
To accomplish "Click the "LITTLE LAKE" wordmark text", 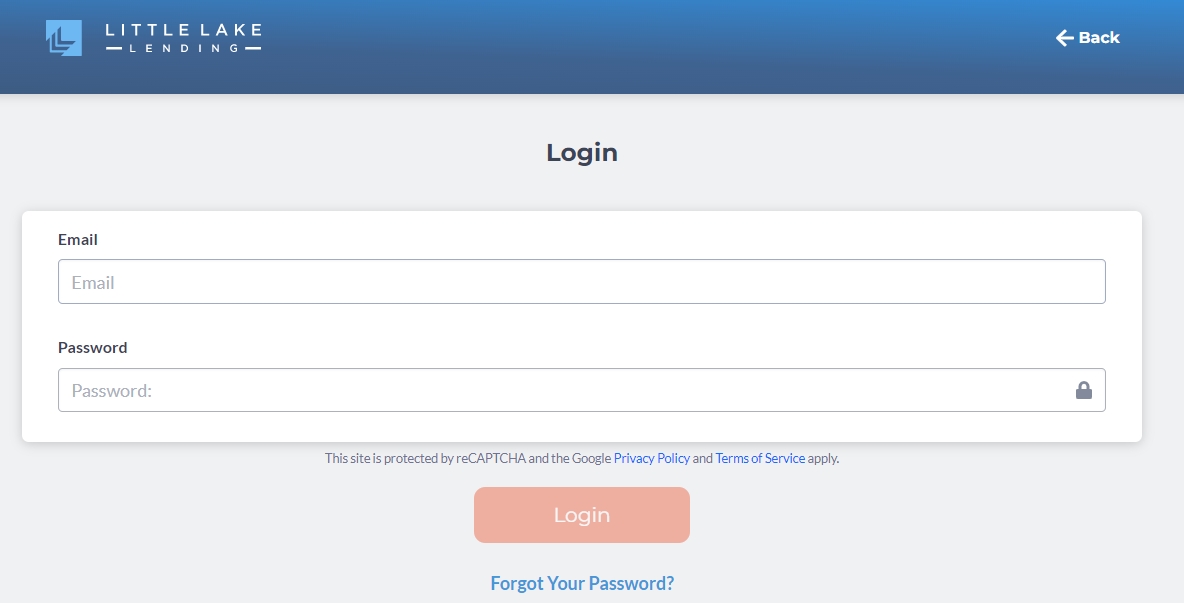I will click(183, 31).
